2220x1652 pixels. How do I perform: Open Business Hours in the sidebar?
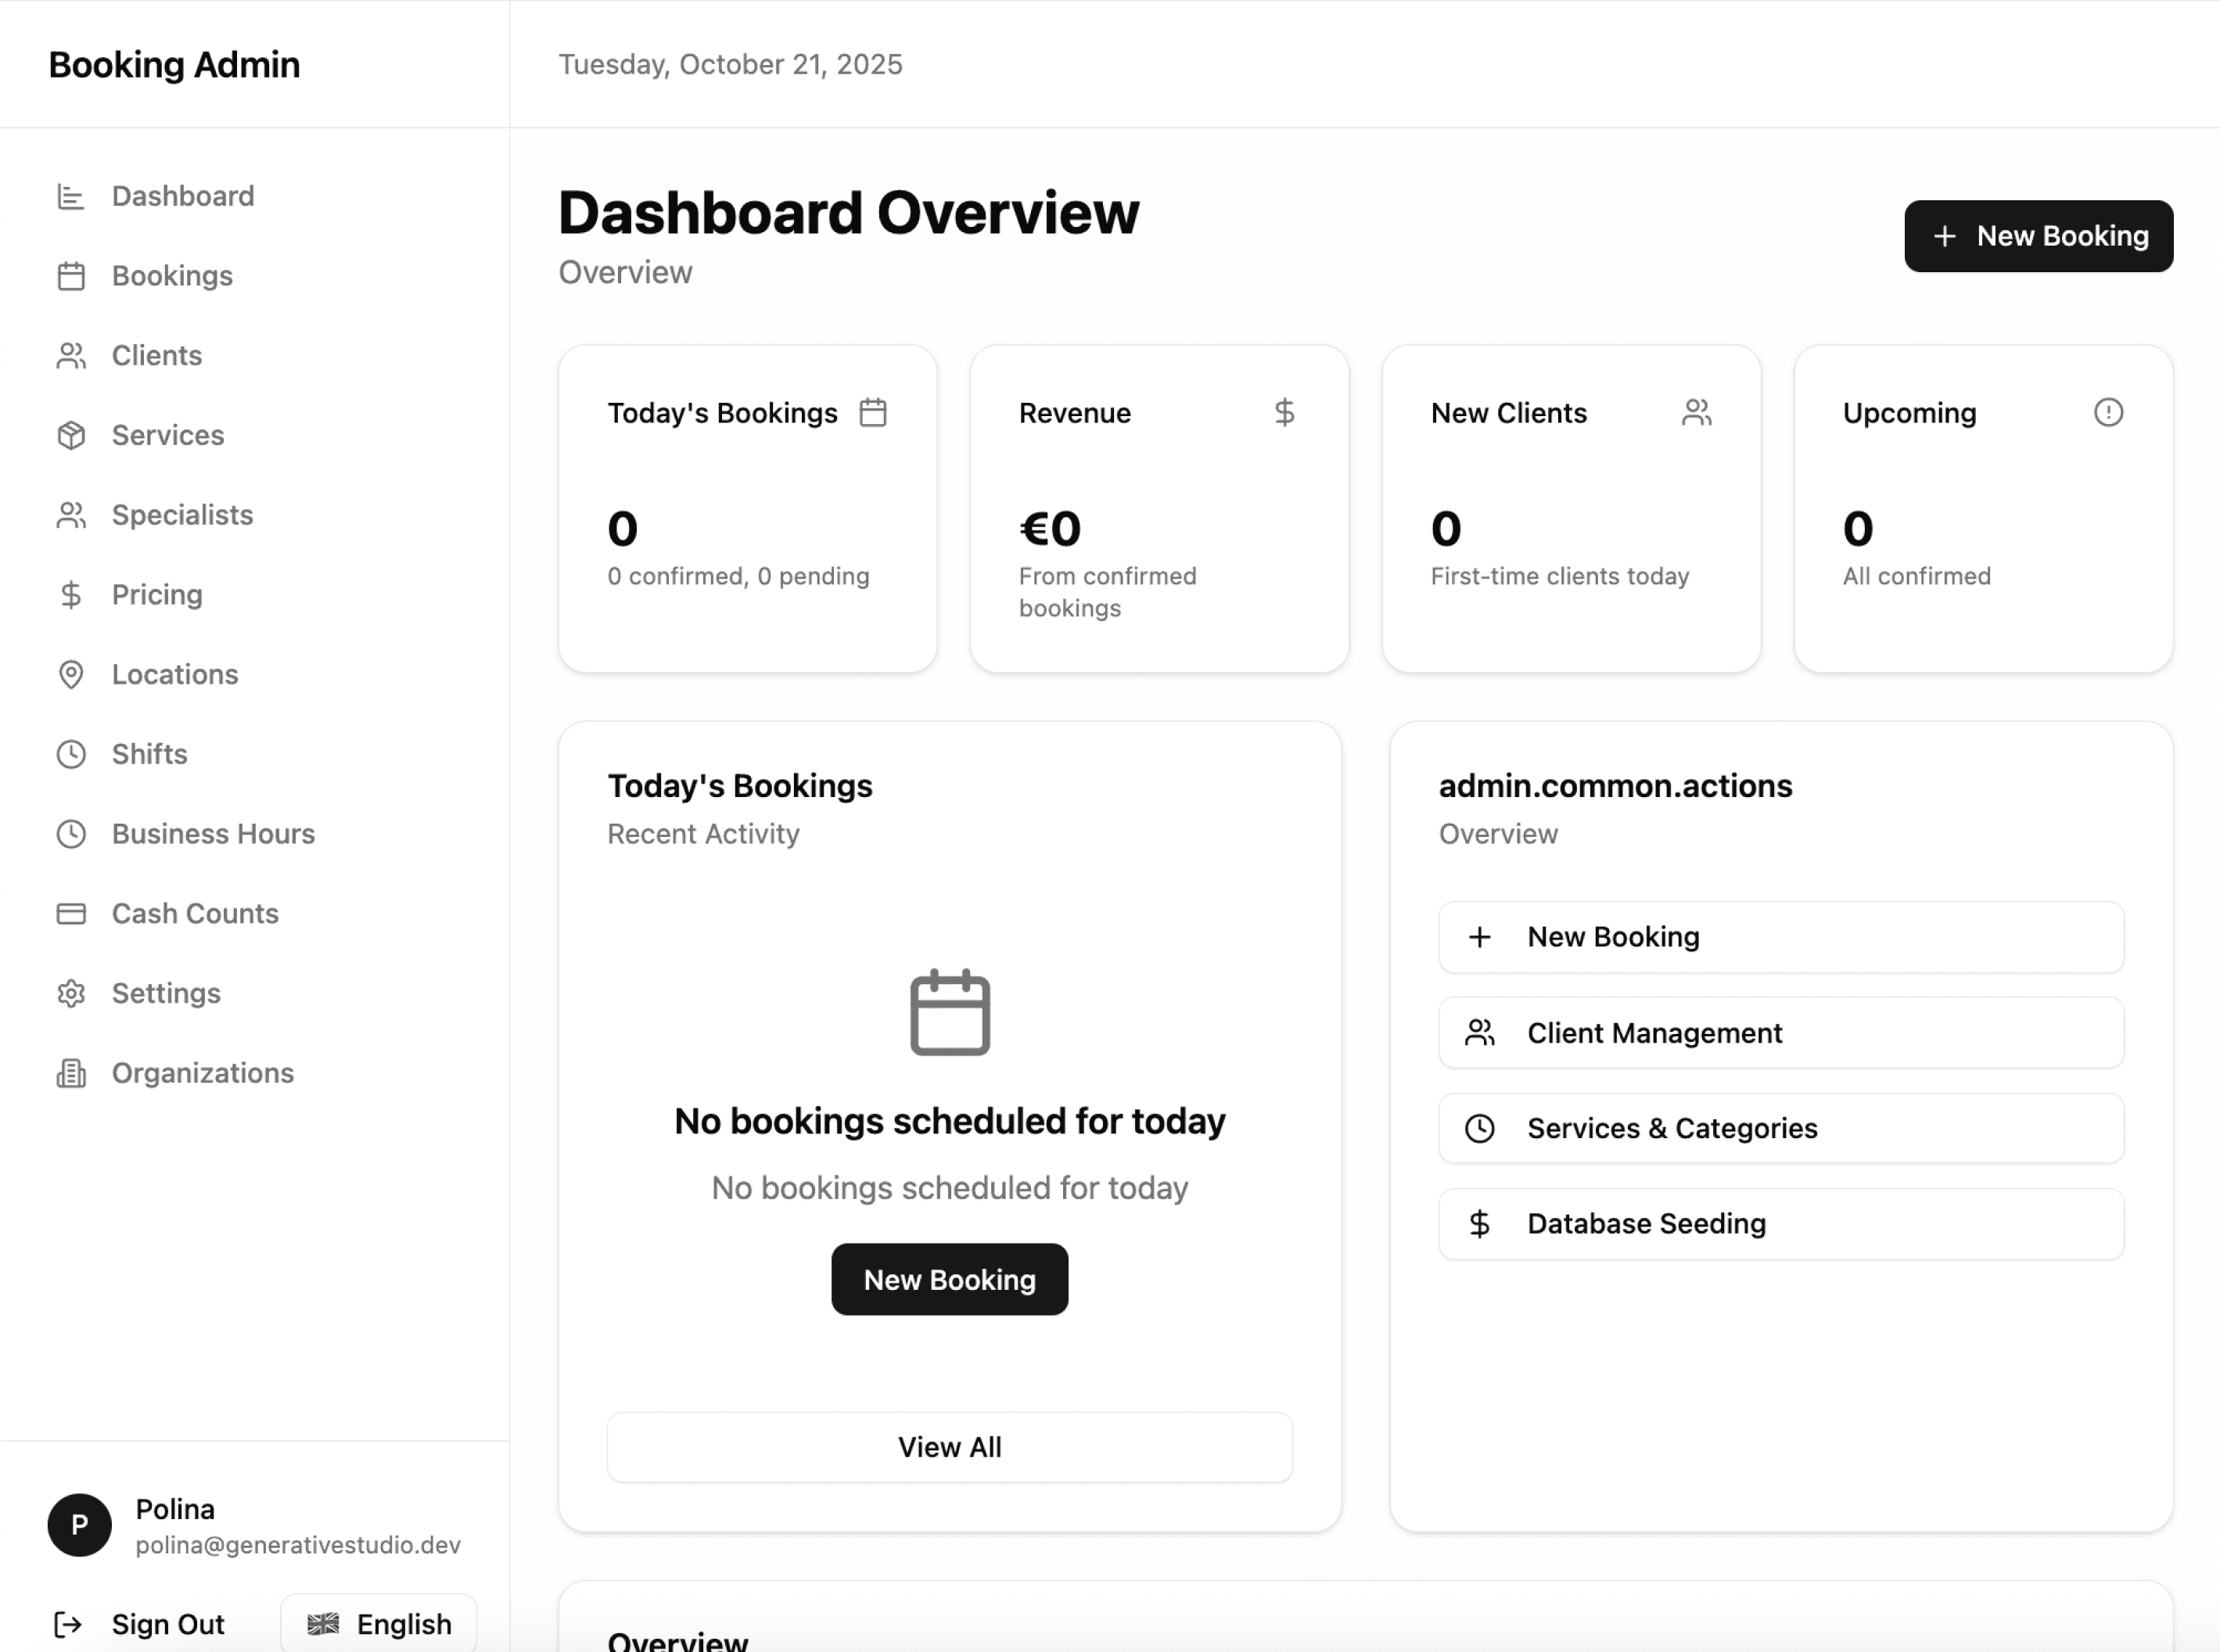click(x=256, y=834)
